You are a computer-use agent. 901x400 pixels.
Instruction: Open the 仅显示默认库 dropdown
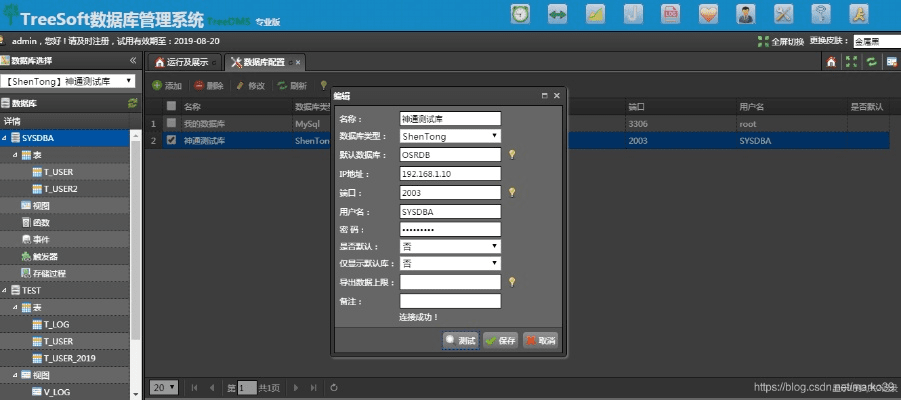point(450,263)
